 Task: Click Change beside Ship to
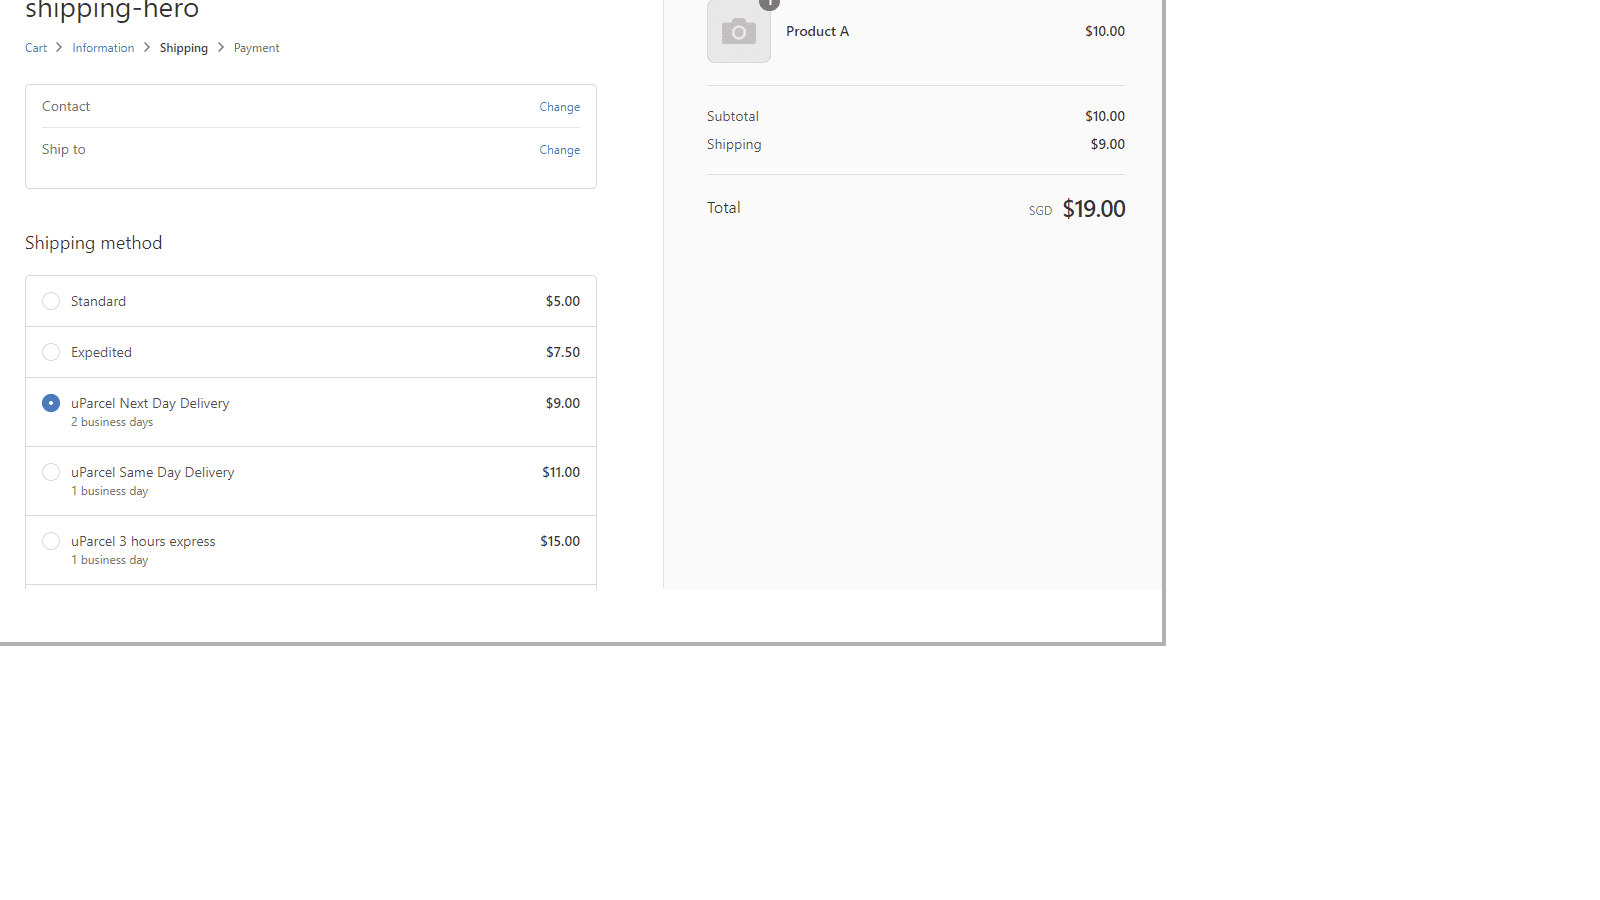tap(559, 150)
